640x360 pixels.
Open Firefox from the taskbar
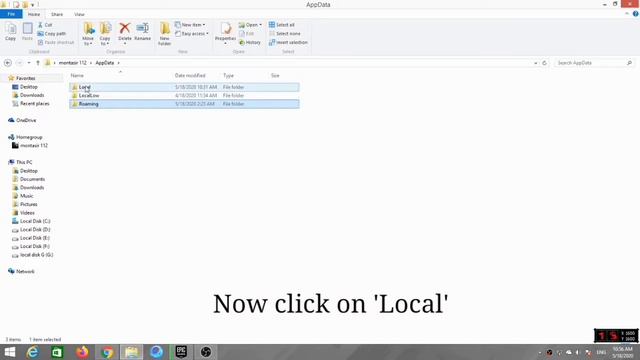[82, 352]
